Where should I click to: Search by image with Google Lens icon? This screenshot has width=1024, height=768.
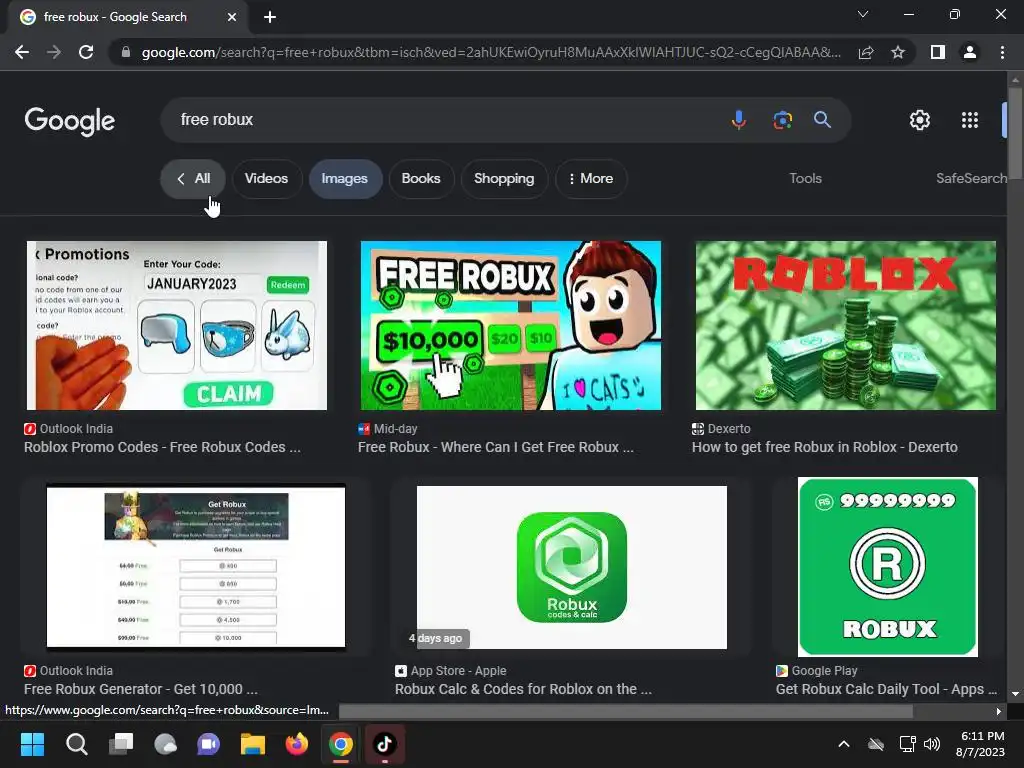[x=782, y=120]
